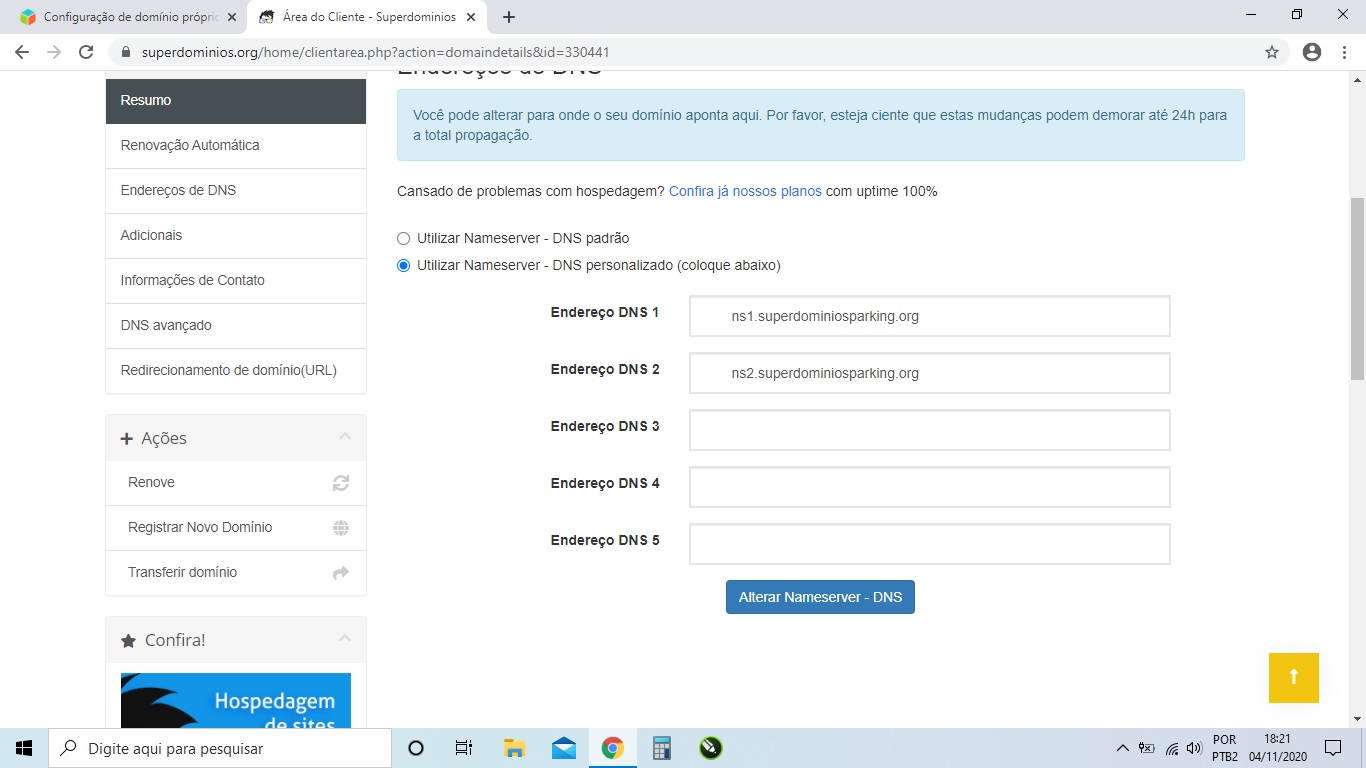The height and width of the screenshot is (768, 1366).
Task: Open DNS avançado sidebar item
Action: click(x=236, y=325)
